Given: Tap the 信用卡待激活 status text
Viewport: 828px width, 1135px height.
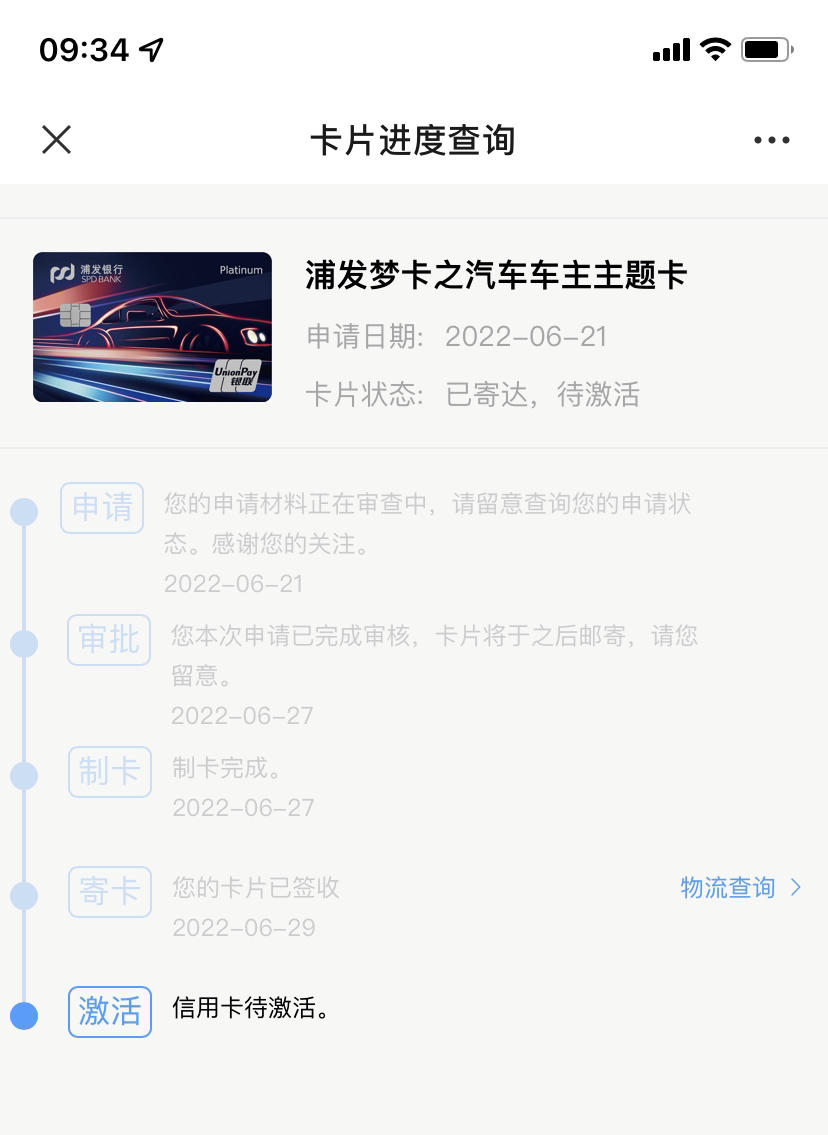Looking at the screenshot, I should 250,1008.
